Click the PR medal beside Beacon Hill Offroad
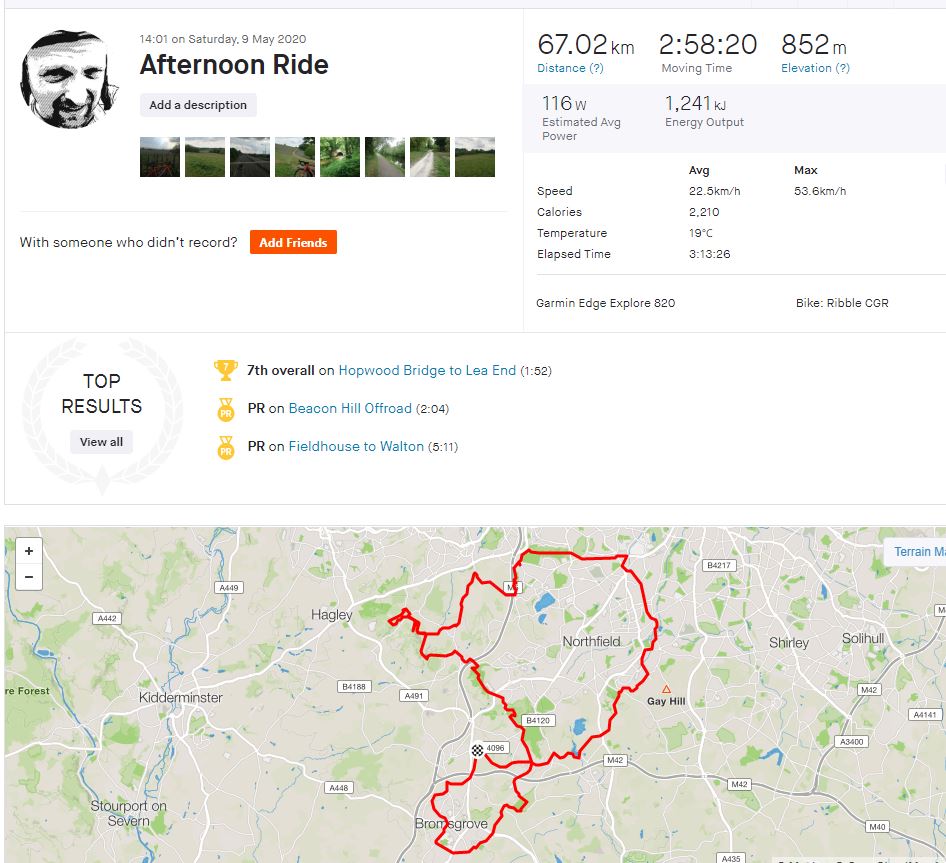The width and height of the screenshot is (946, 863). 226,409
